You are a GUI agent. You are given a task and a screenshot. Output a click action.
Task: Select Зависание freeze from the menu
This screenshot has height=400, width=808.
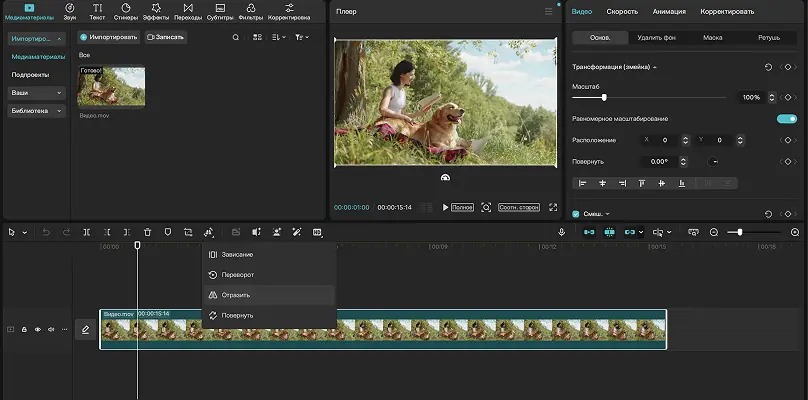(269, 255)
